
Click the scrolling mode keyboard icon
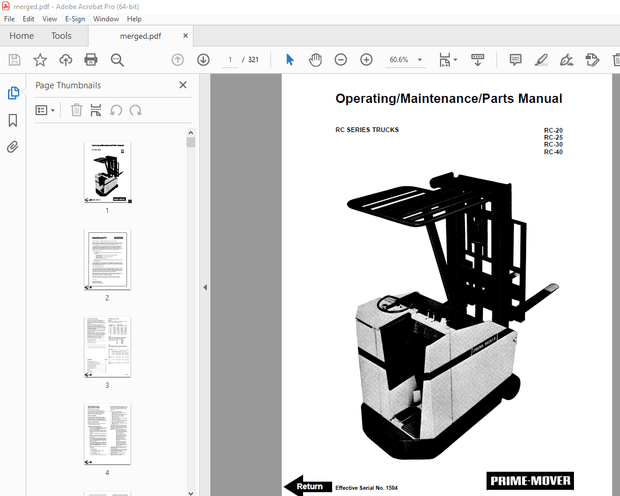pos(478,60)
